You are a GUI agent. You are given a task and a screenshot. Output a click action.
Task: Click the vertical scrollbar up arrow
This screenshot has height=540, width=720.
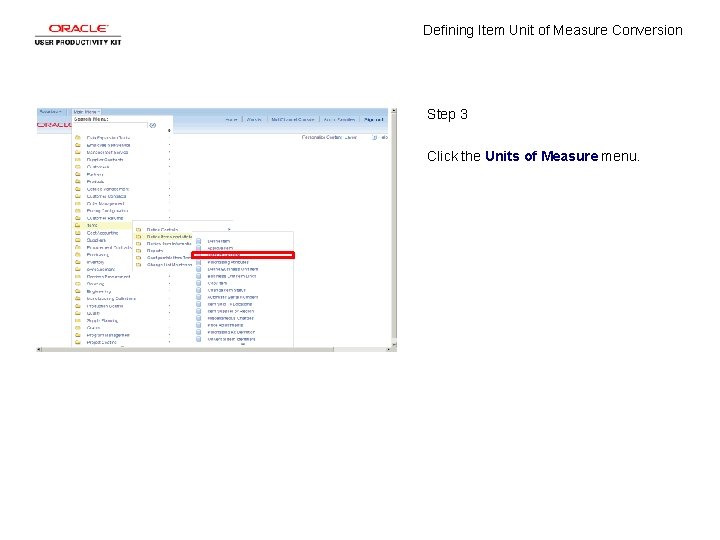point(394,111)
